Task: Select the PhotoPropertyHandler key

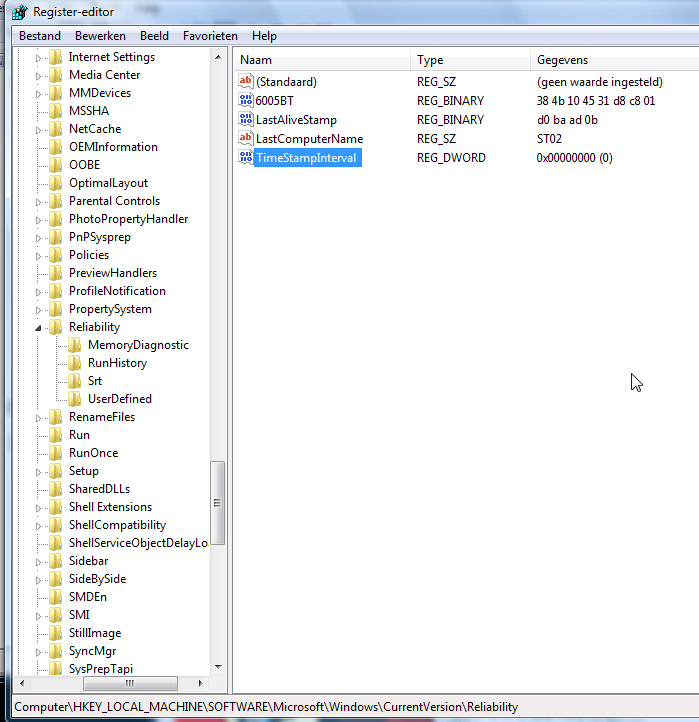Action: (x=128, y=219)
